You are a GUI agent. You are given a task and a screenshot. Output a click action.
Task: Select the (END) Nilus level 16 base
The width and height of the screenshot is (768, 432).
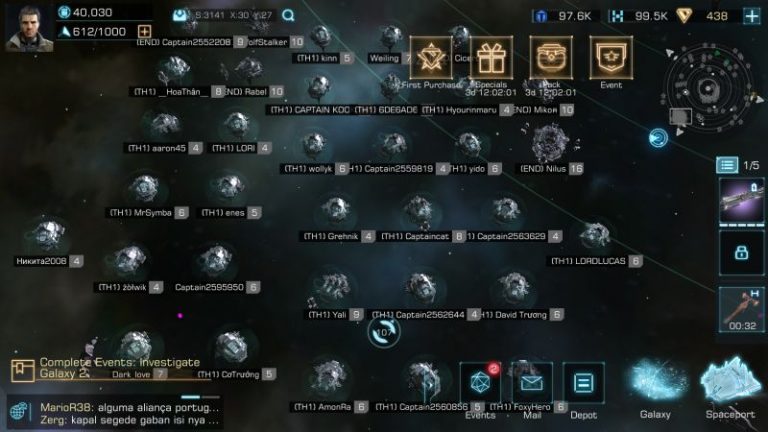click(x=551, y=149)
